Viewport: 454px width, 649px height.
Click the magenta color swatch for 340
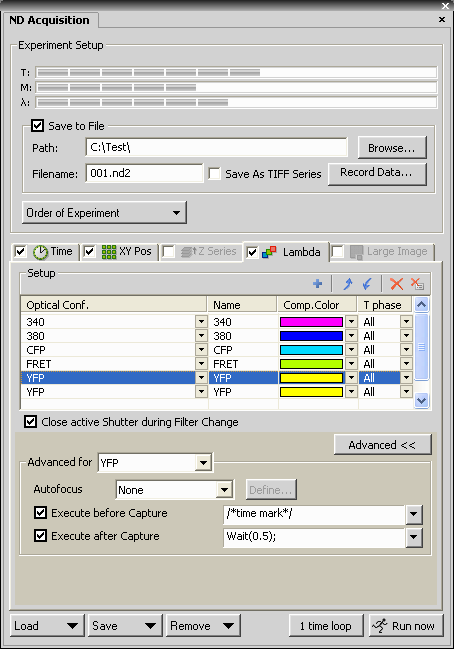[x=311, y=322]
